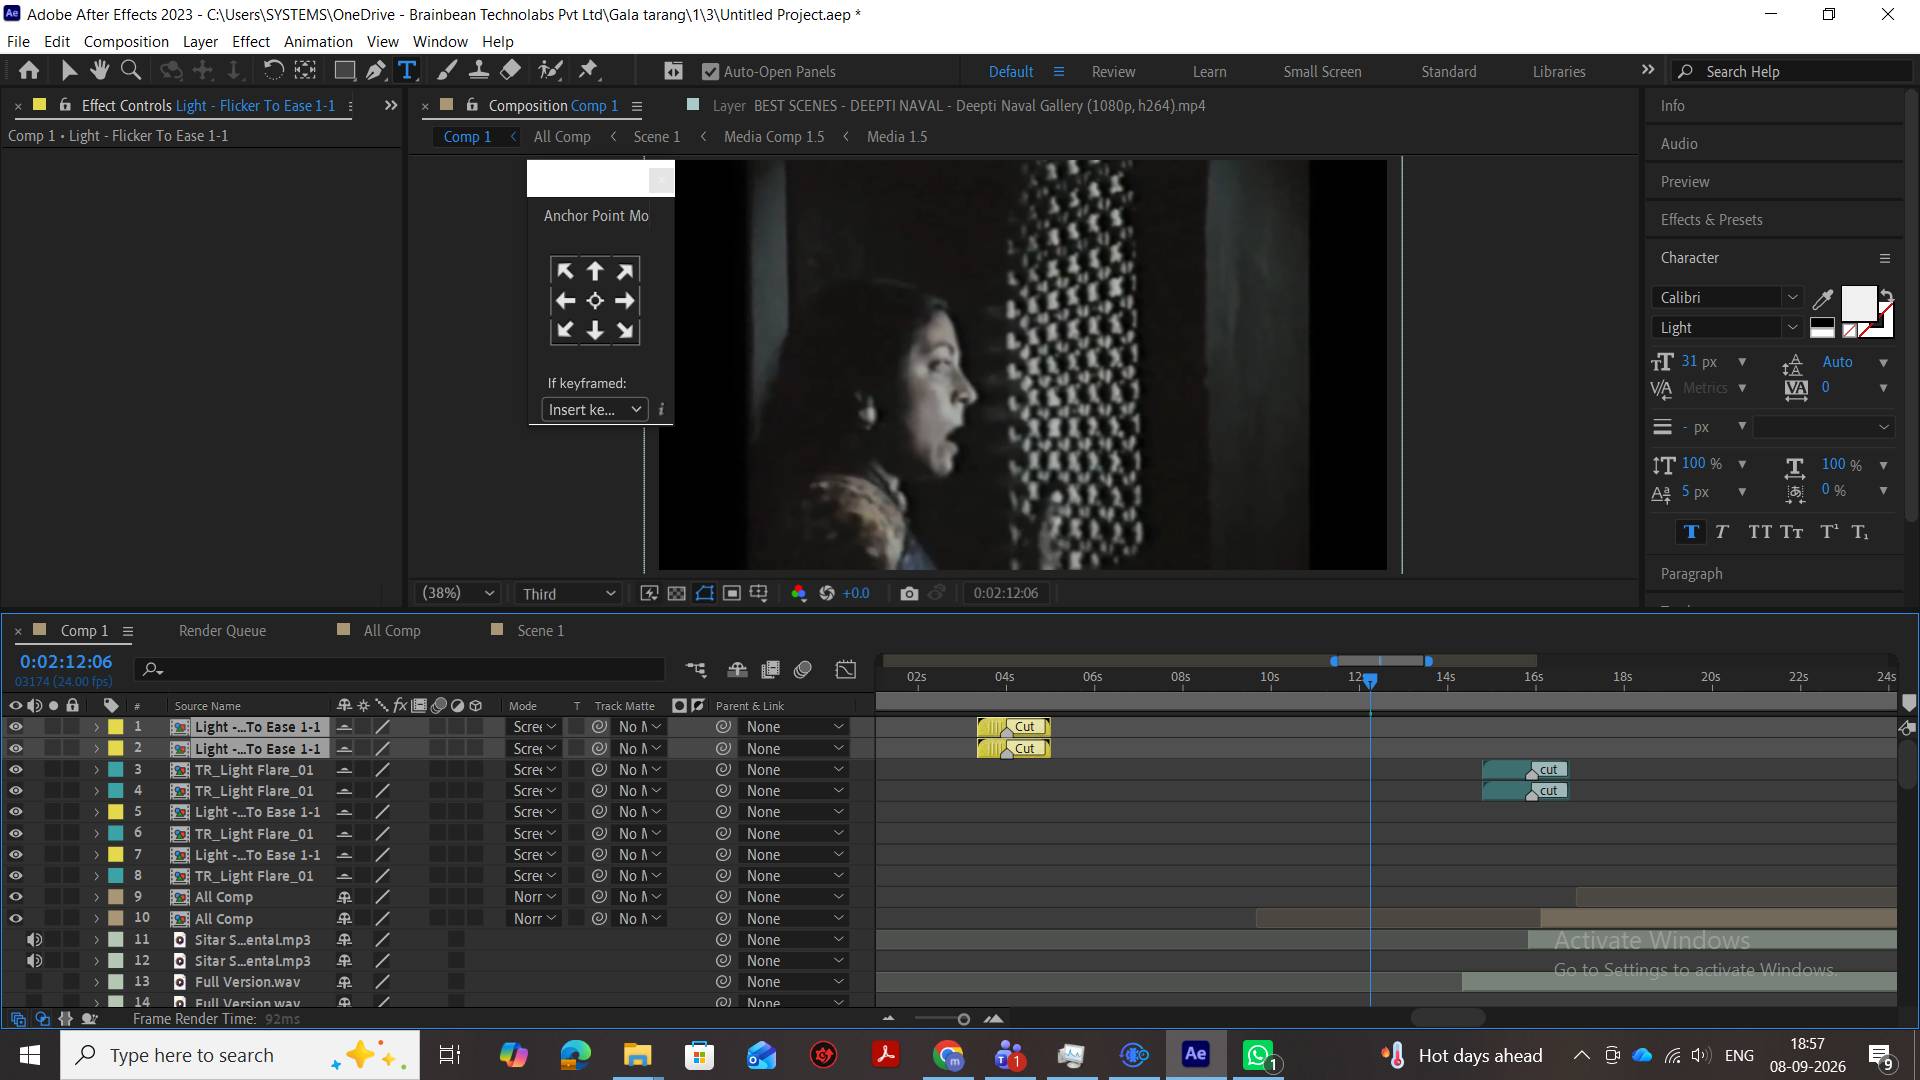Select the Eraser tool
Screen dimensions: 1920x1080
[510, 70]
